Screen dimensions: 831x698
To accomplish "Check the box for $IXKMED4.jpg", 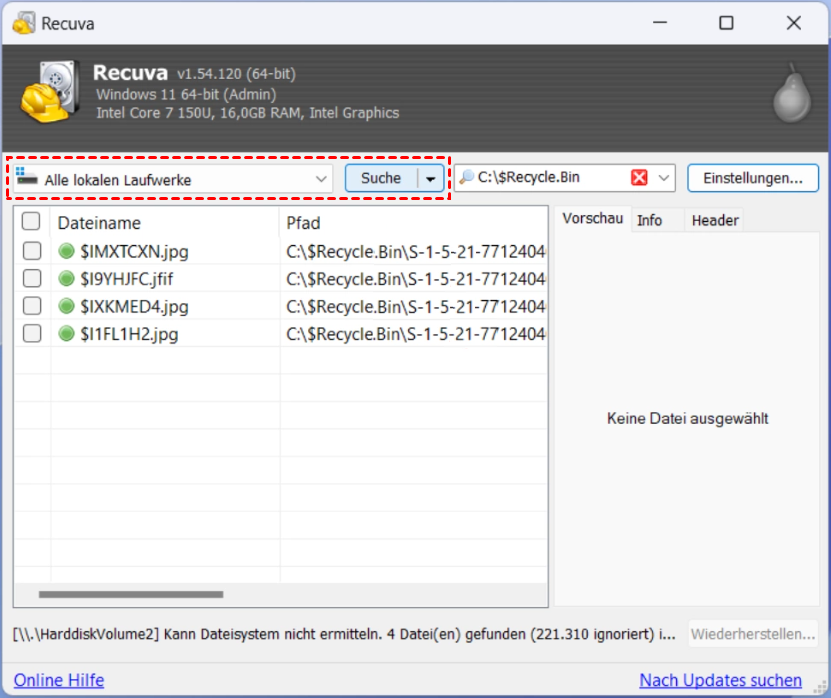I will tap(32, 306).
